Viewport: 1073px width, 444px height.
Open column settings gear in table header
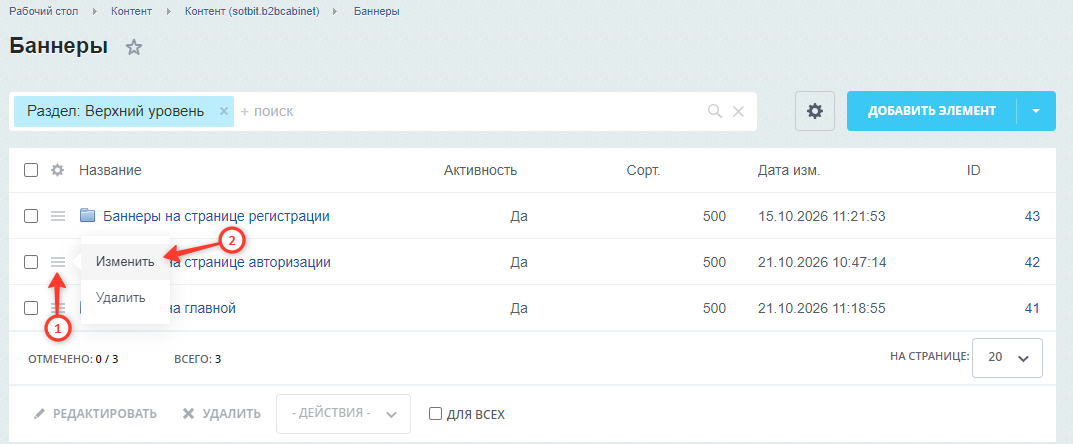(57, 170)
